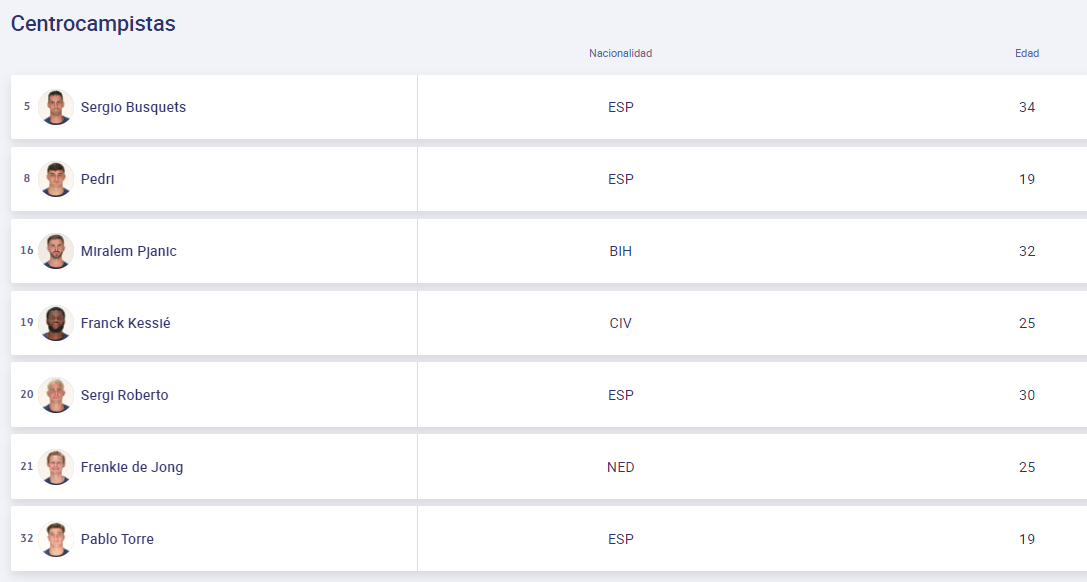Open Pablo Torre name link
This screenshot has height=582, width=1087.
click(117, 539)
